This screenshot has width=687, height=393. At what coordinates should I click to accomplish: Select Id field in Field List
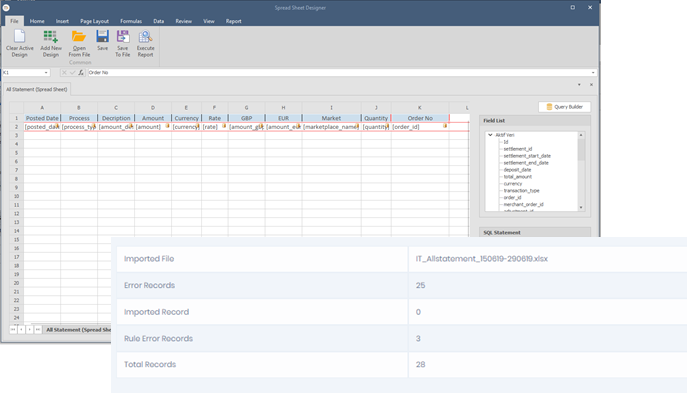[x=506, y=142]
